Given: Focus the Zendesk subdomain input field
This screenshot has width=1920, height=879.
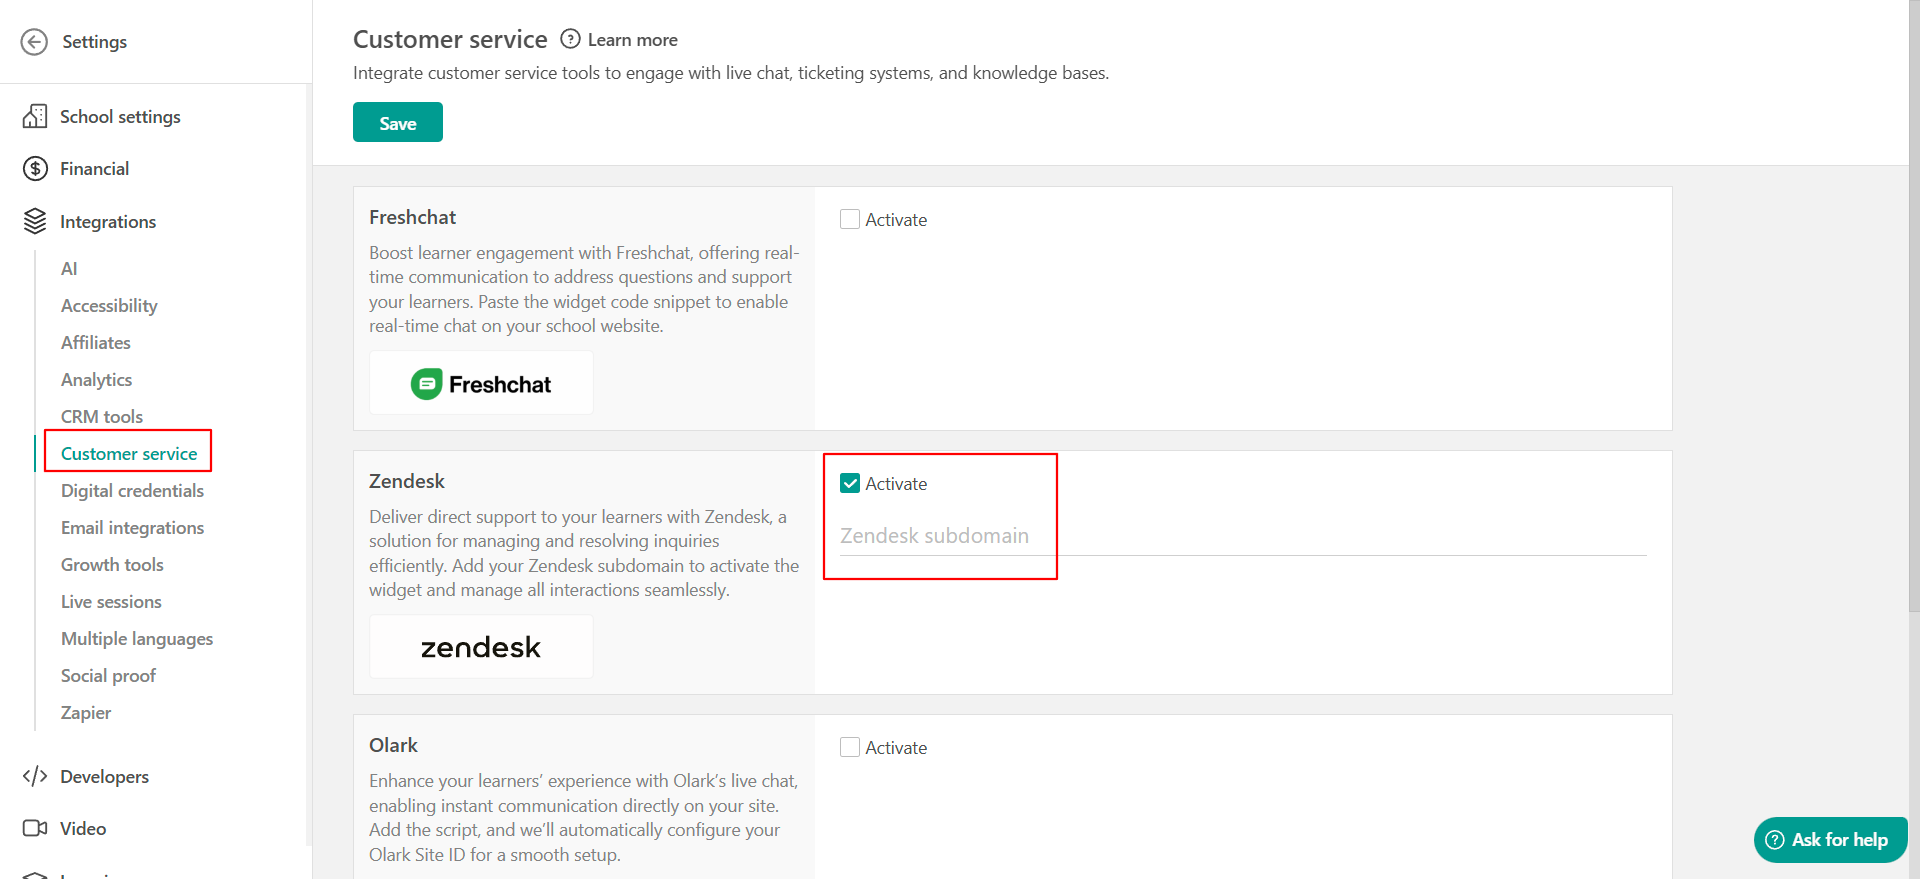Looking at the screenshot, I should click(1243, 536).
